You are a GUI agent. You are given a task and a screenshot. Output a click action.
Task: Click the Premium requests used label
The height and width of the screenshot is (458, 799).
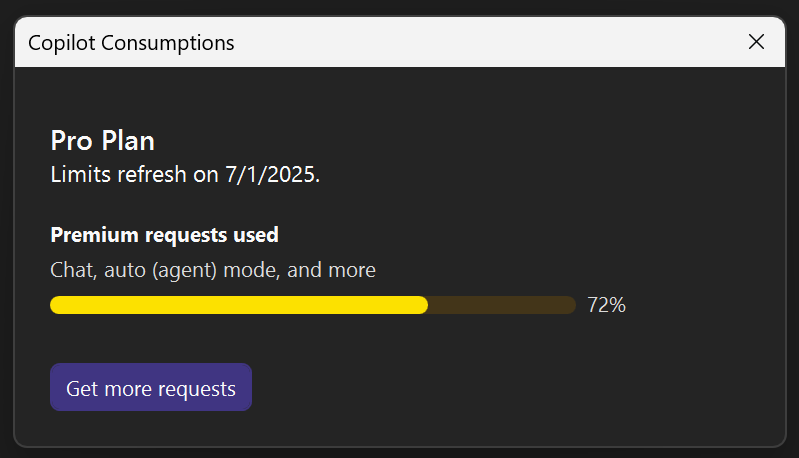164,235
